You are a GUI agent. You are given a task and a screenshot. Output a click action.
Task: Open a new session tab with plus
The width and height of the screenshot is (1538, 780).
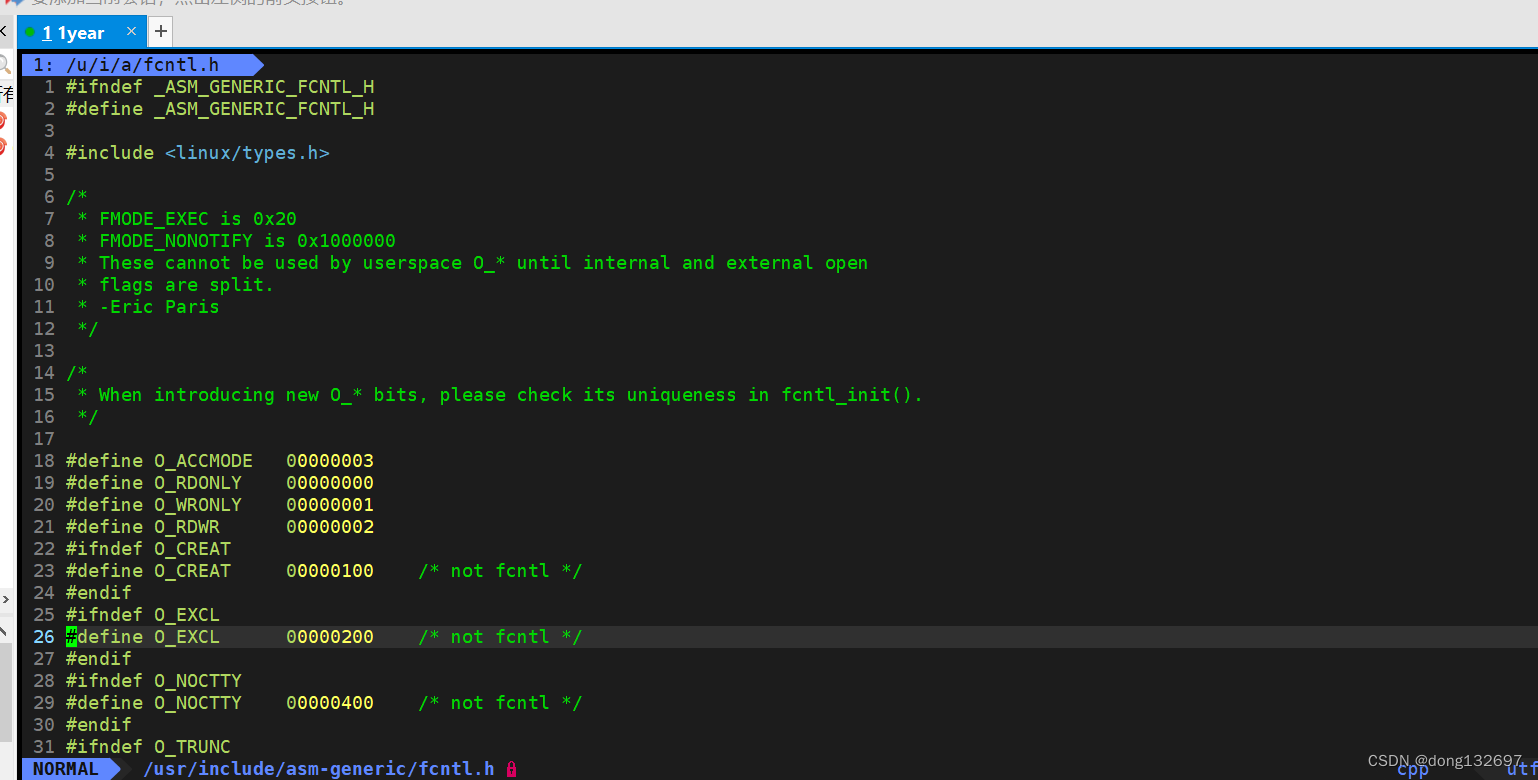[160, 32]
